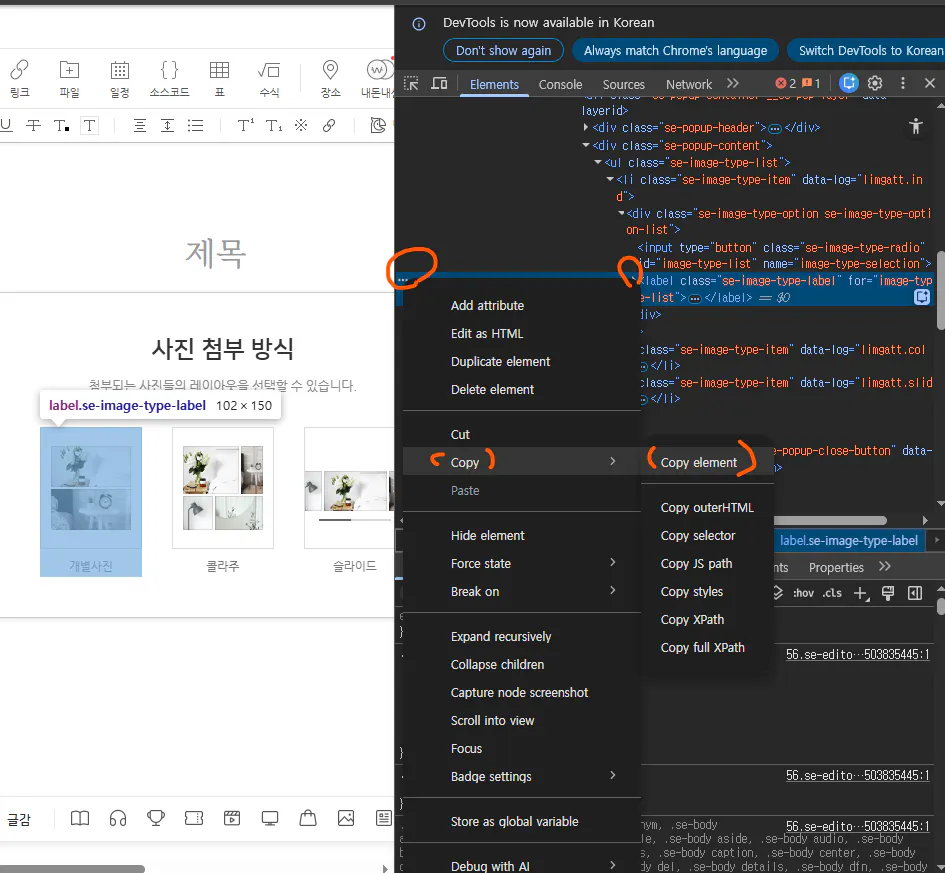
Task: Click the 제목 title input field
Action: pyautogui.click(x=216, y=253)
